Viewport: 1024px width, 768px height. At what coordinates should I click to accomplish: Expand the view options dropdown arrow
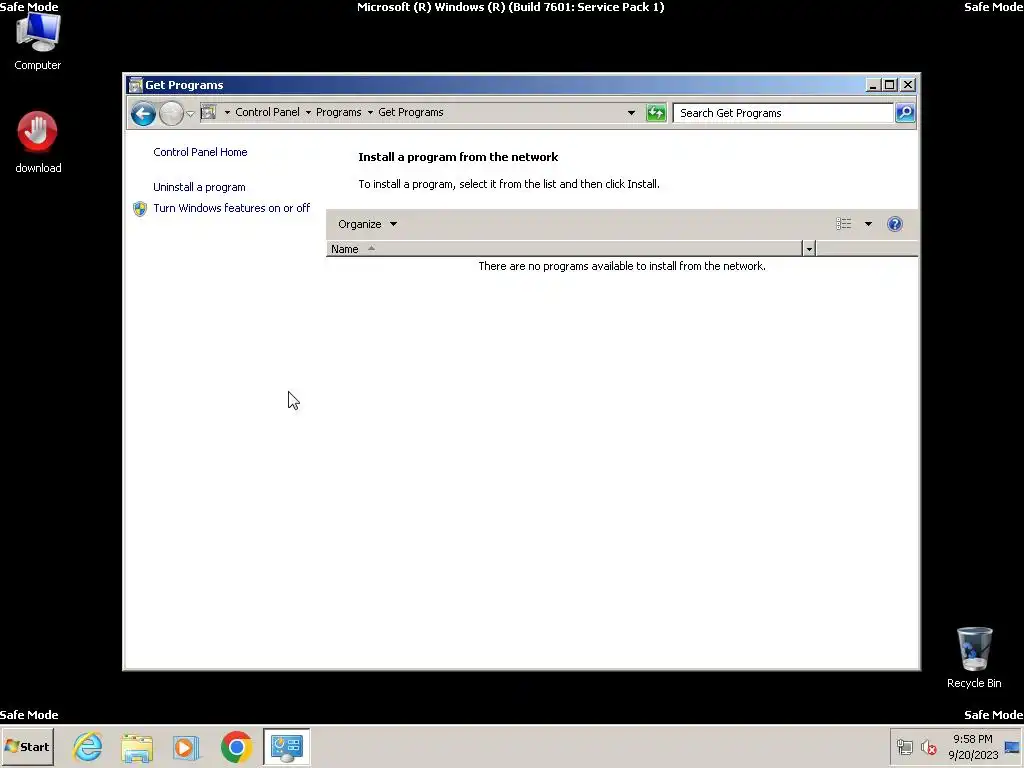point(868,224)
